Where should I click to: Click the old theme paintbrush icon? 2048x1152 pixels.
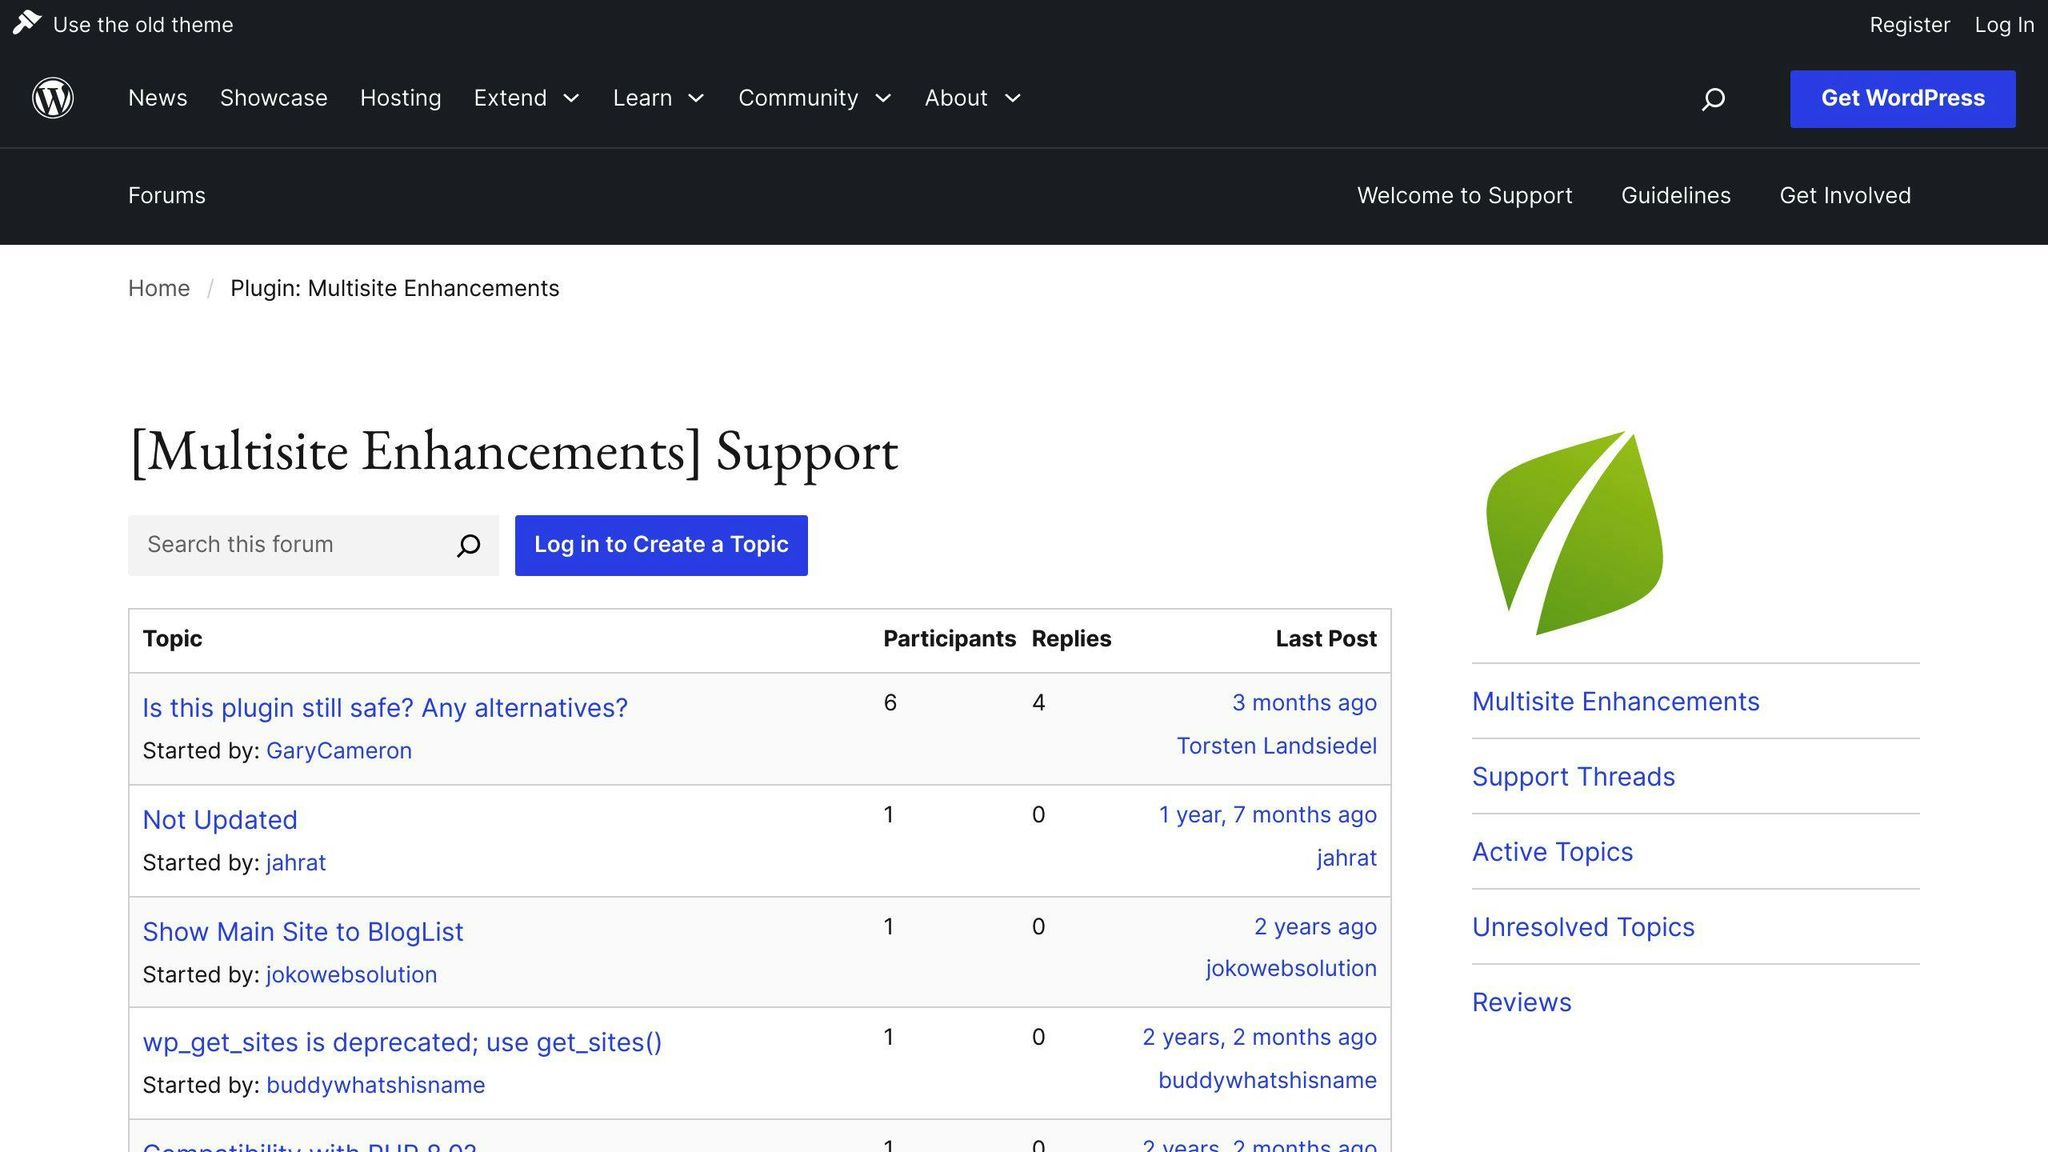click(27, 22)
